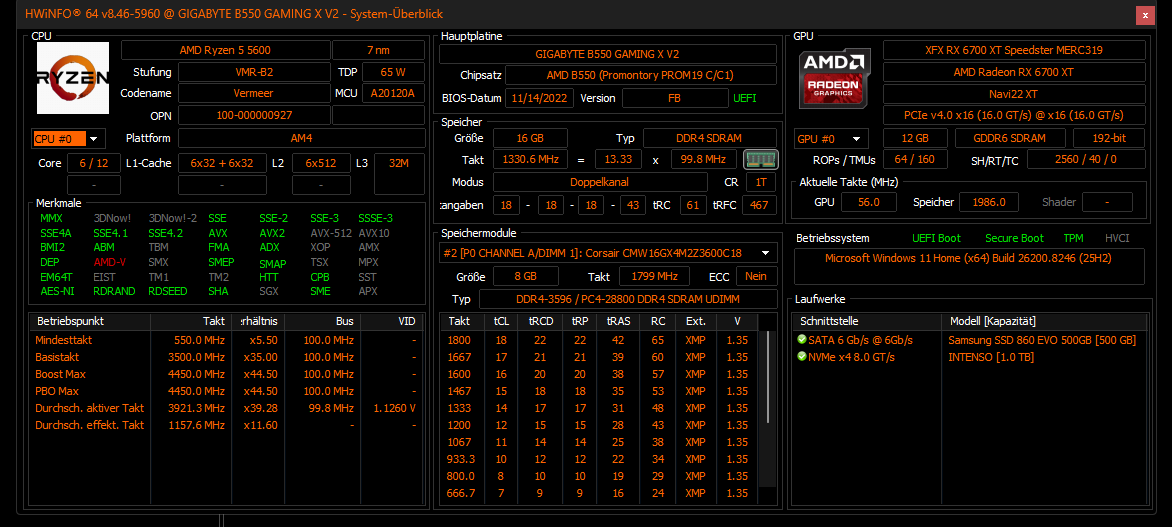Viewport: 1172px width, 527px height.
Task: Open the memory module icon button beside the memory clock
Action: pos(760,159)
